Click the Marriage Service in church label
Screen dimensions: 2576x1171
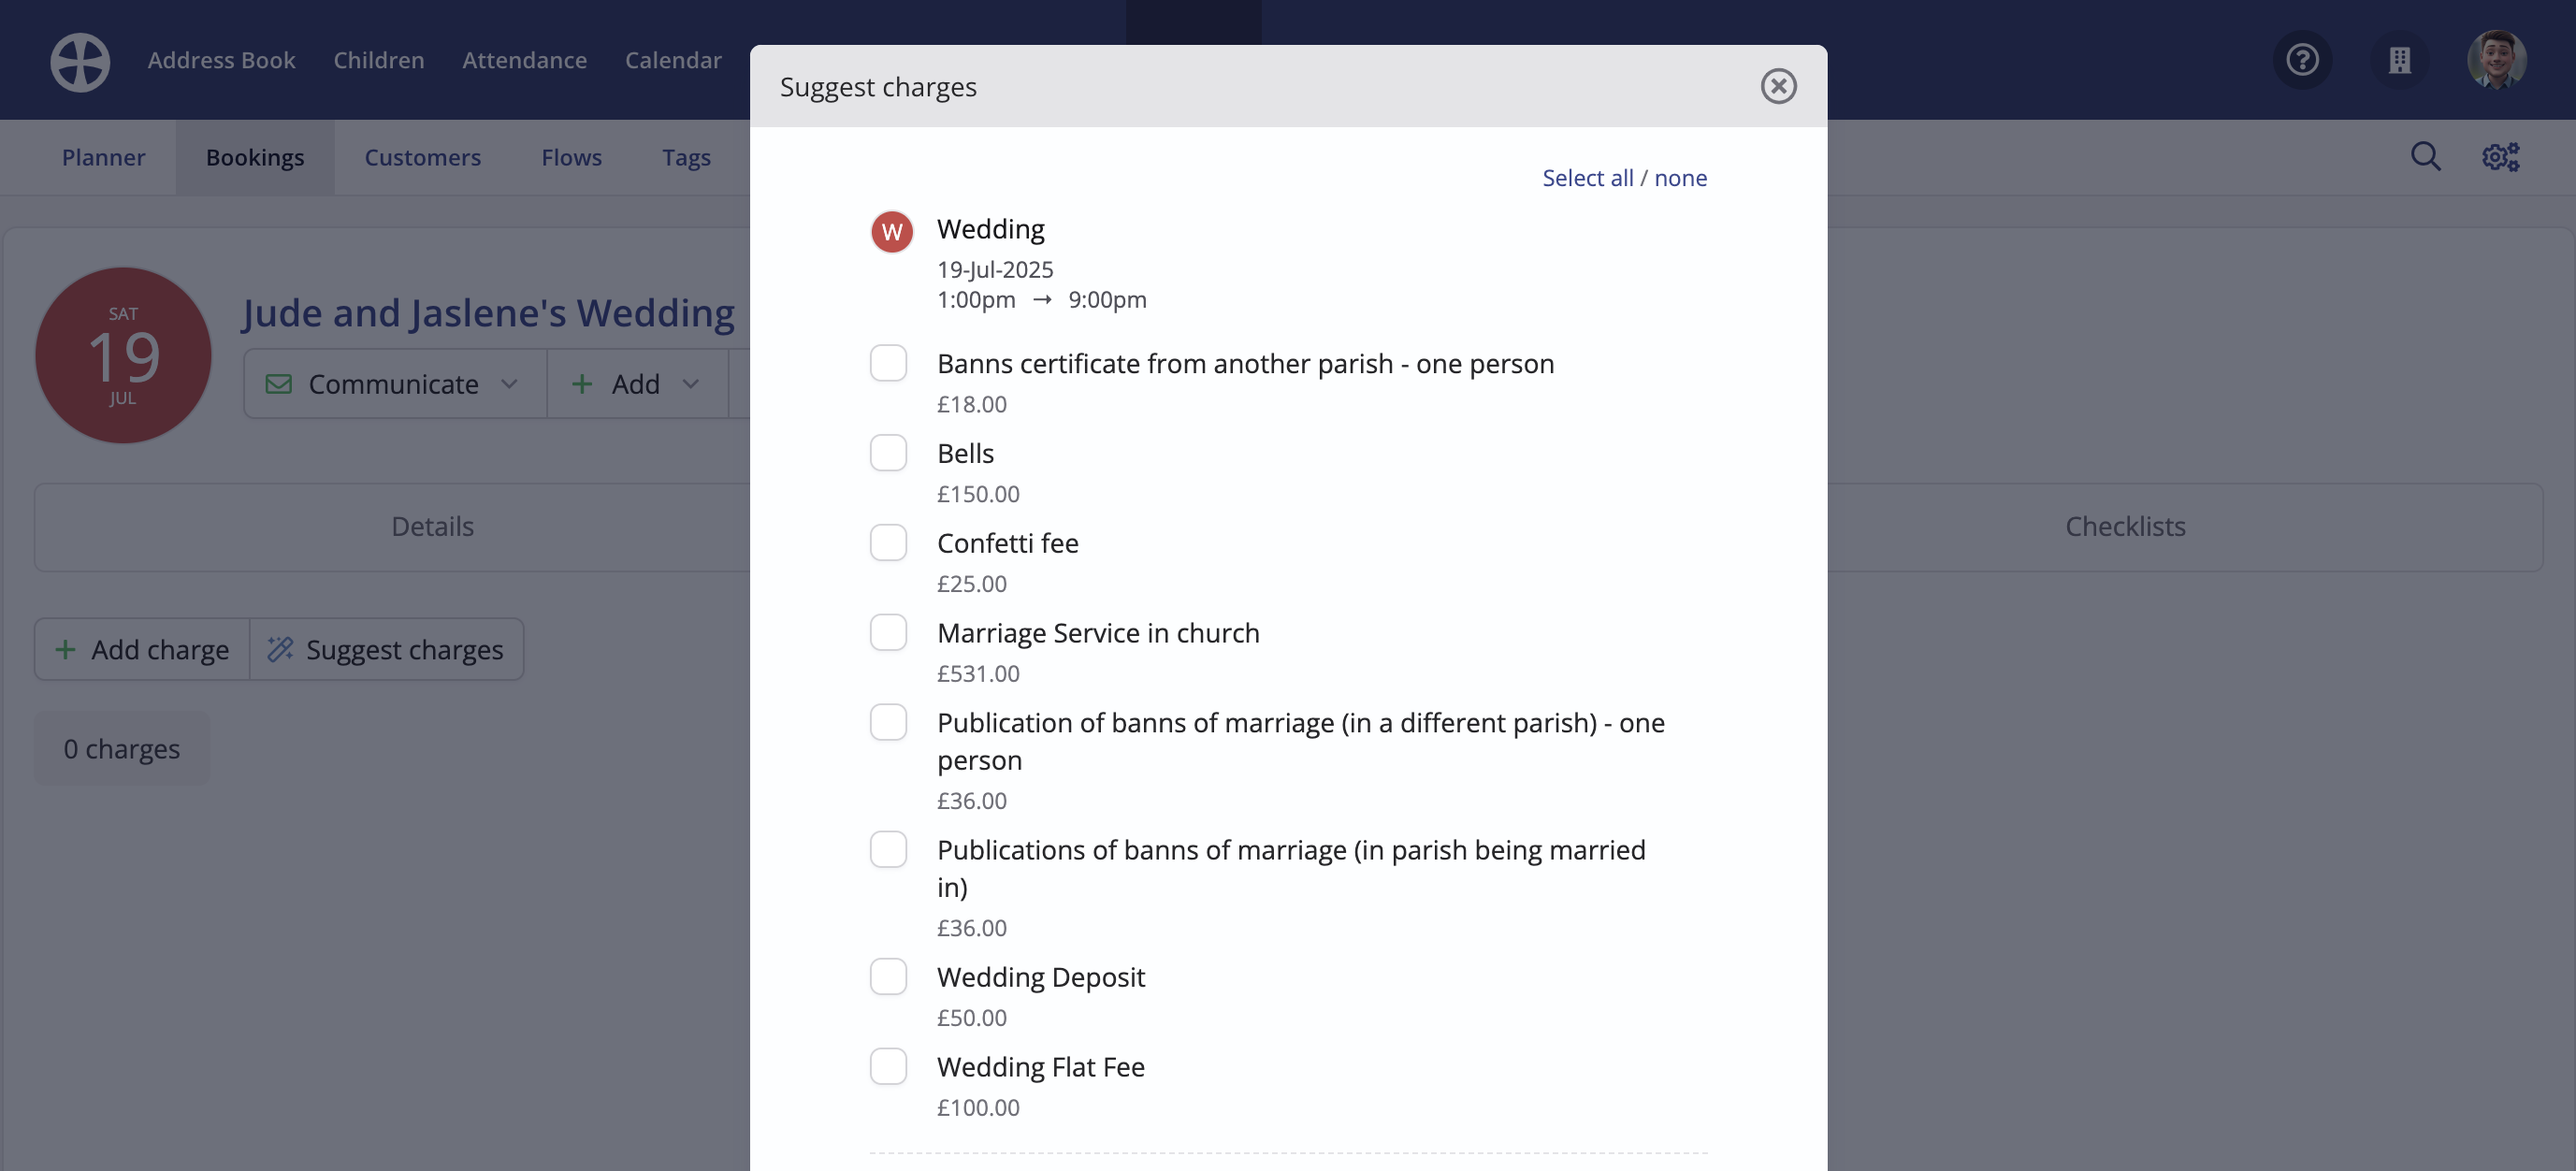1098,633
